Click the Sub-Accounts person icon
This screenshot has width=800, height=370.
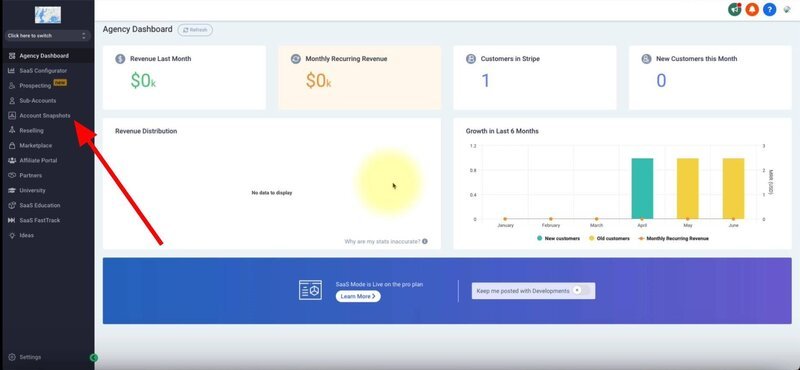(12, 101)
